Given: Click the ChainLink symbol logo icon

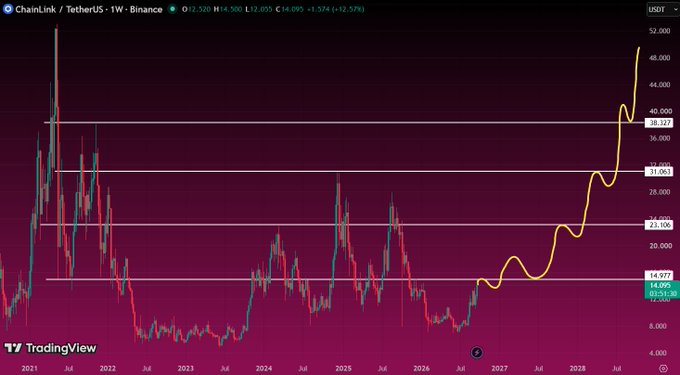Looking at the screenshot, I should (7, 9).
